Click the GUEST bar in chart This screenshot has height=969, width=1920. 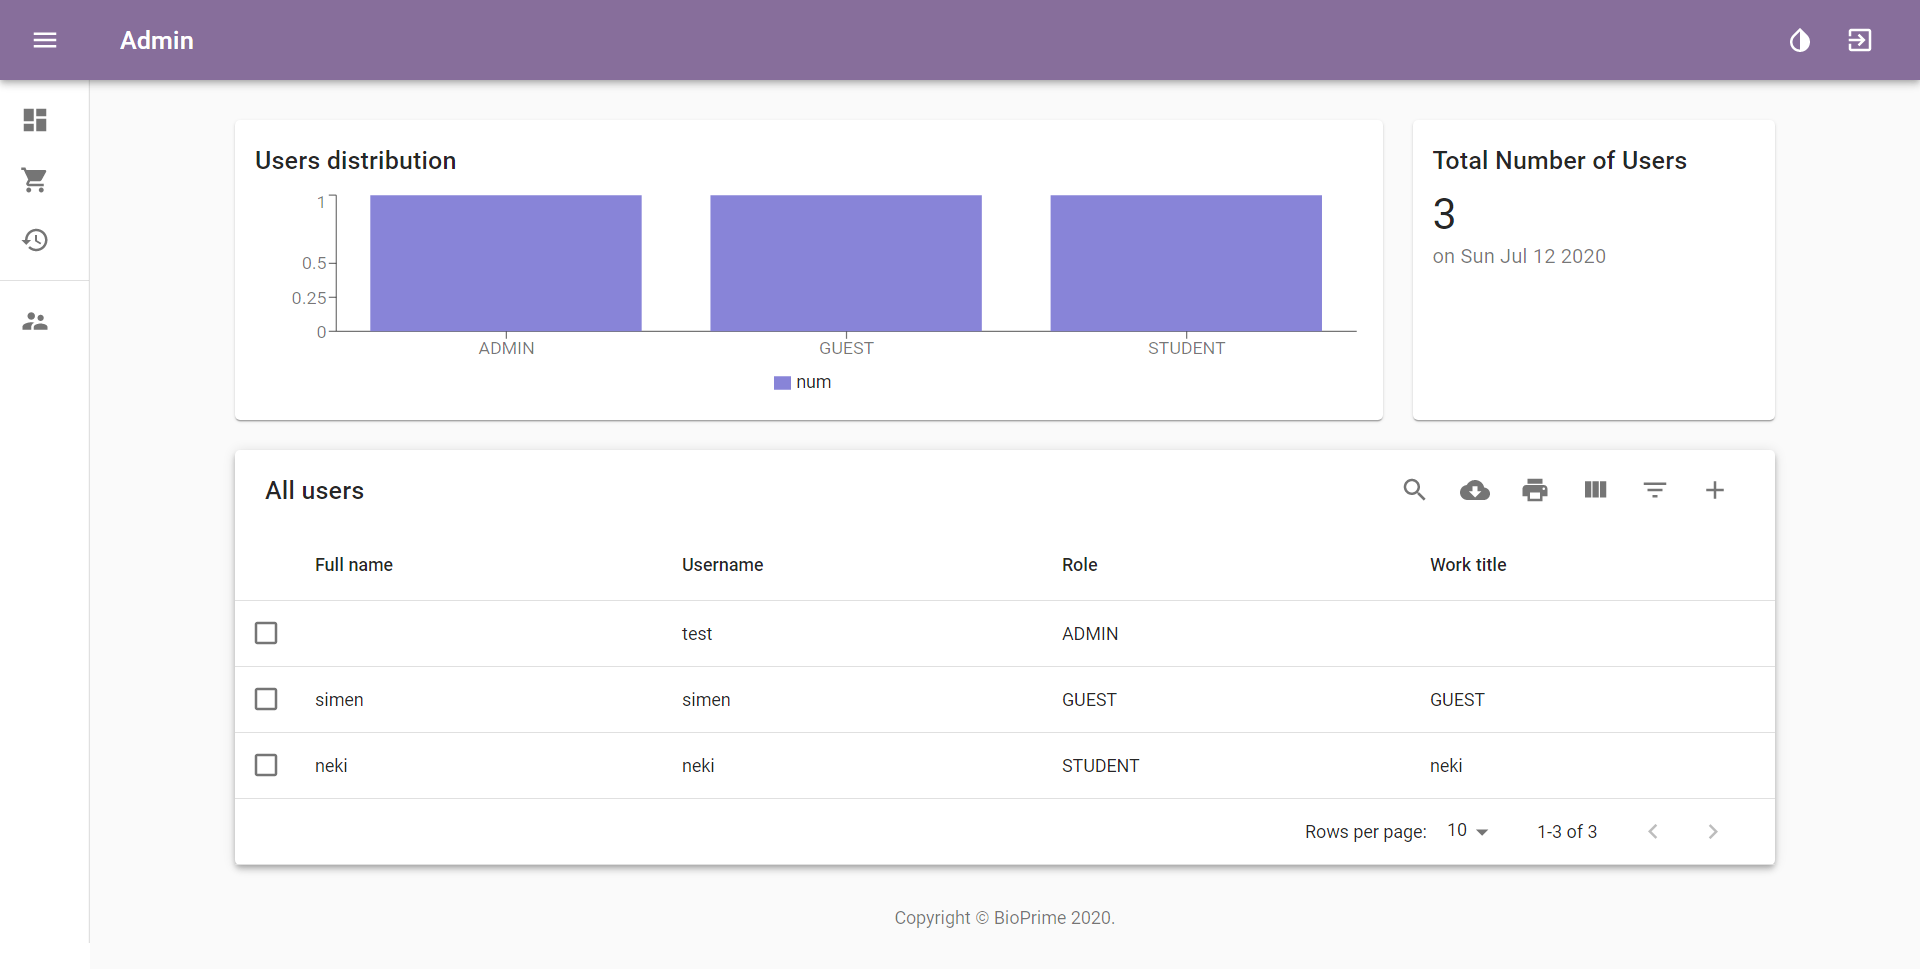[x=846, y=263]
